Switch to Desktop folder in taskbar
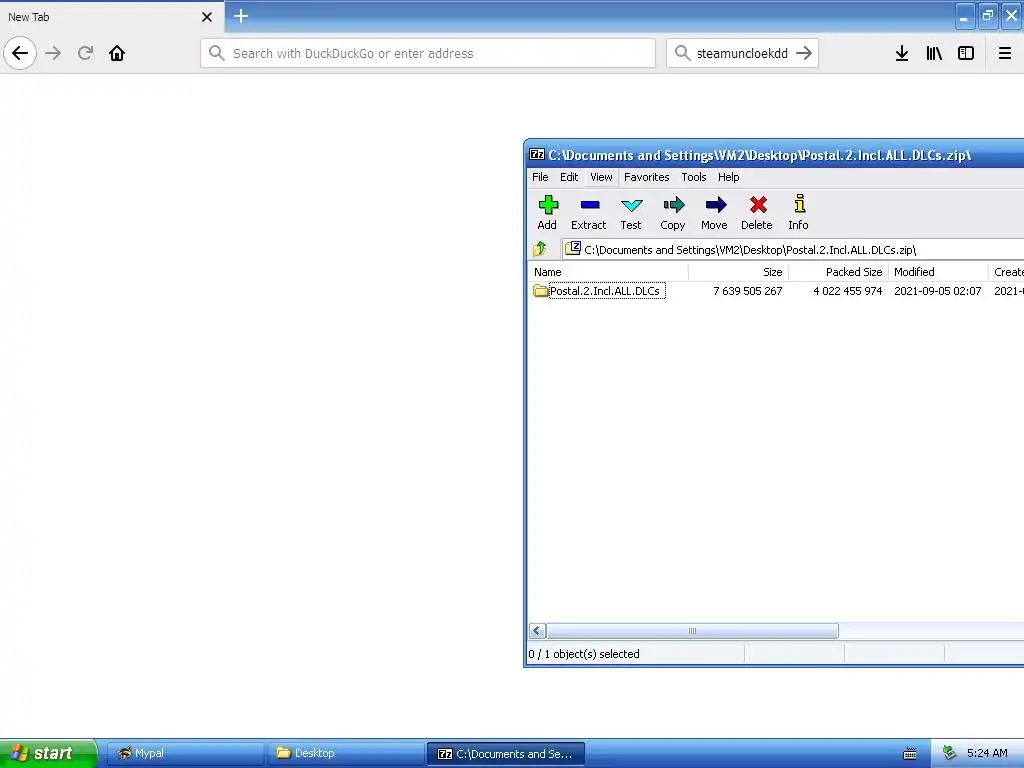 tap(345, 753)
